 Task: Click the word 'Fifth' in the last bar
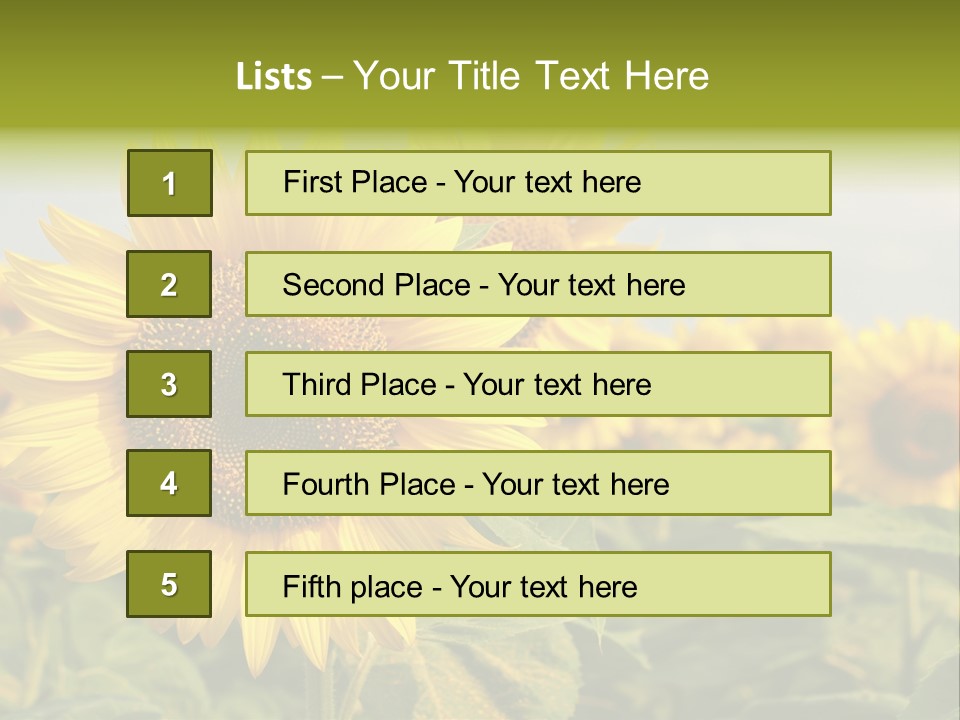coord(311,586)
